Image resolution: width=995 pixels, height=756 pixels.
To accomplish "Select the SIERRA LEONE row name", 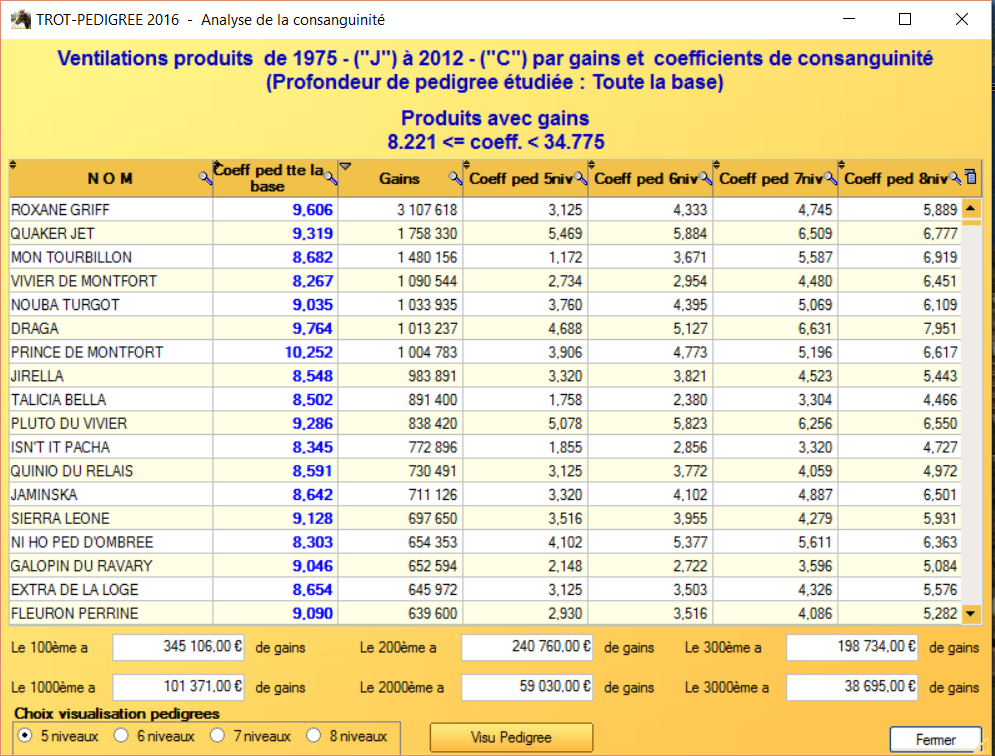I will point(60,519).
